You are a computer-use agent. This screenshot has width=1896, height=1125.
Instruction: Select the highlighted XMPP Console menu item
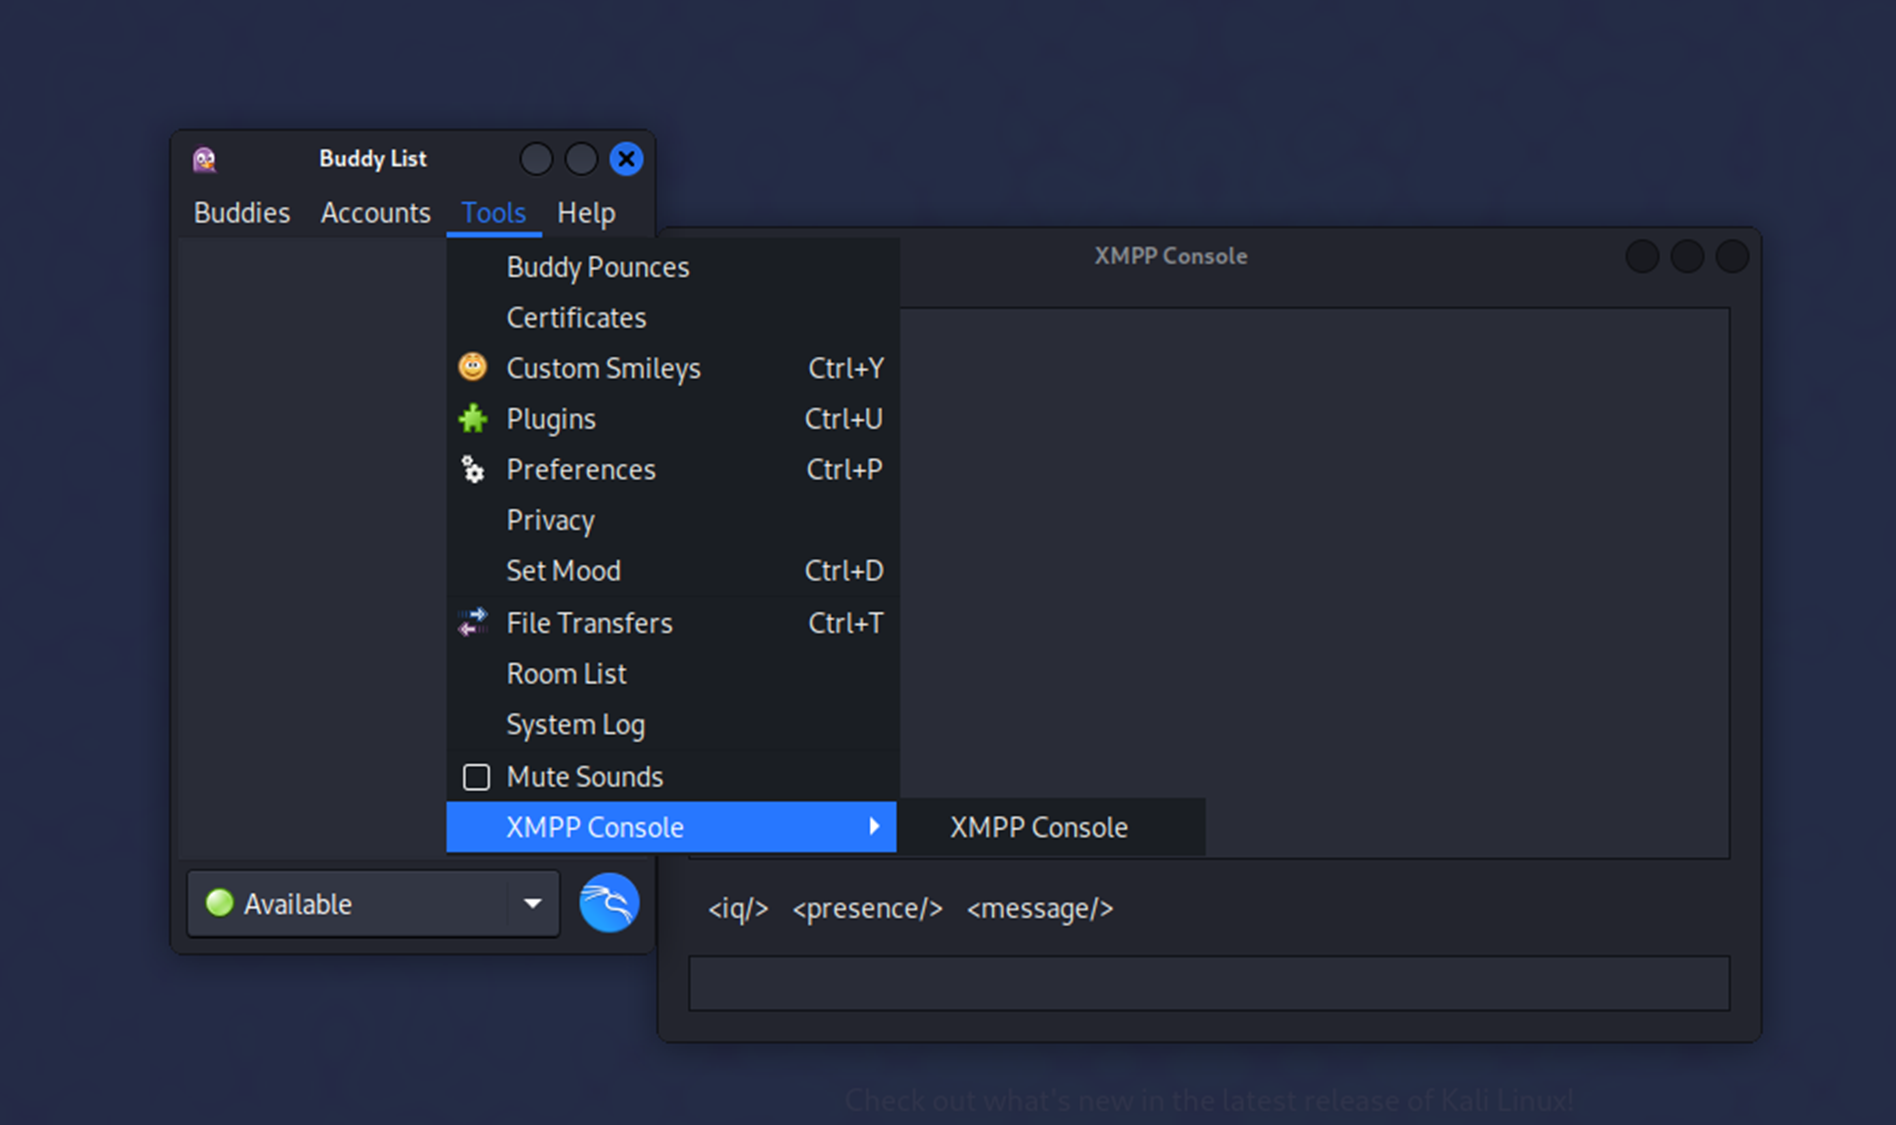tap(672, 827)
